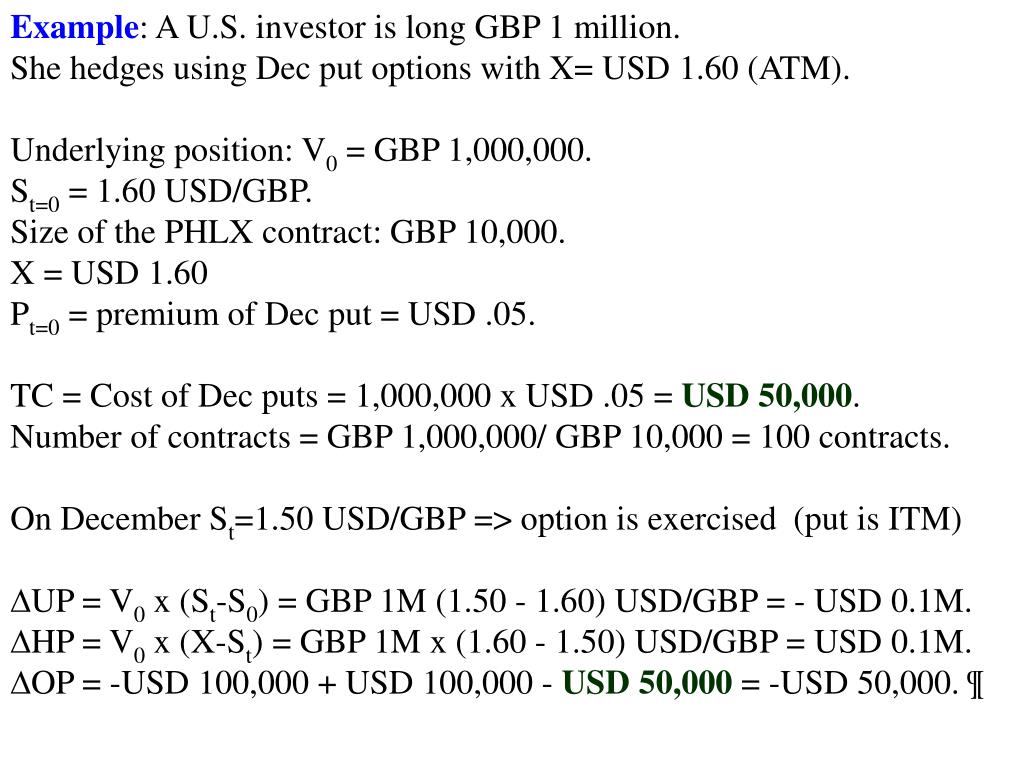Image resolution: width=1024 pixels, height=768 pixels.
Task: Click the green 'USD 50,000' in ΔOP line
Action: [x=647, y=683]
